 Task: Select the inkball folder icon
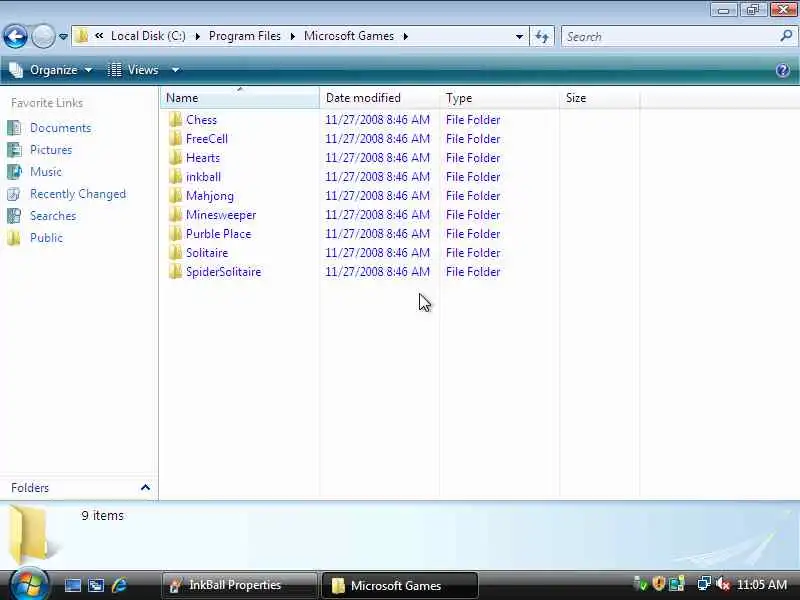[x=176, y=177]
